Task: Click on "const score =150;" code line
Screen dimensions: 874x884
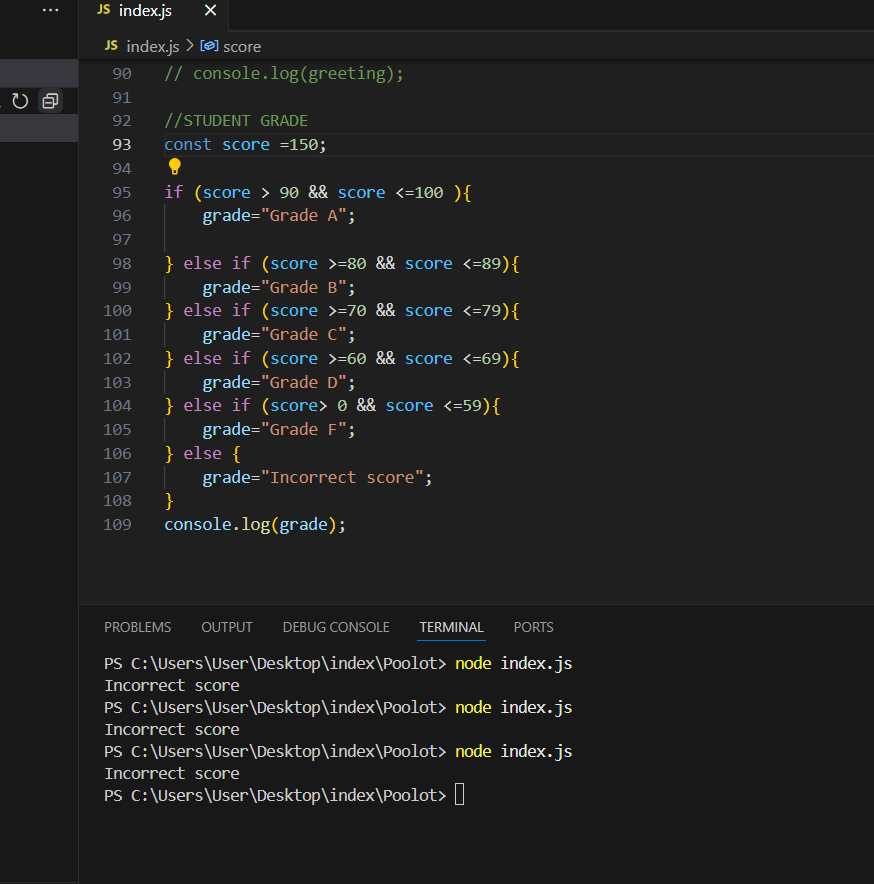Action: coord(245,145)
